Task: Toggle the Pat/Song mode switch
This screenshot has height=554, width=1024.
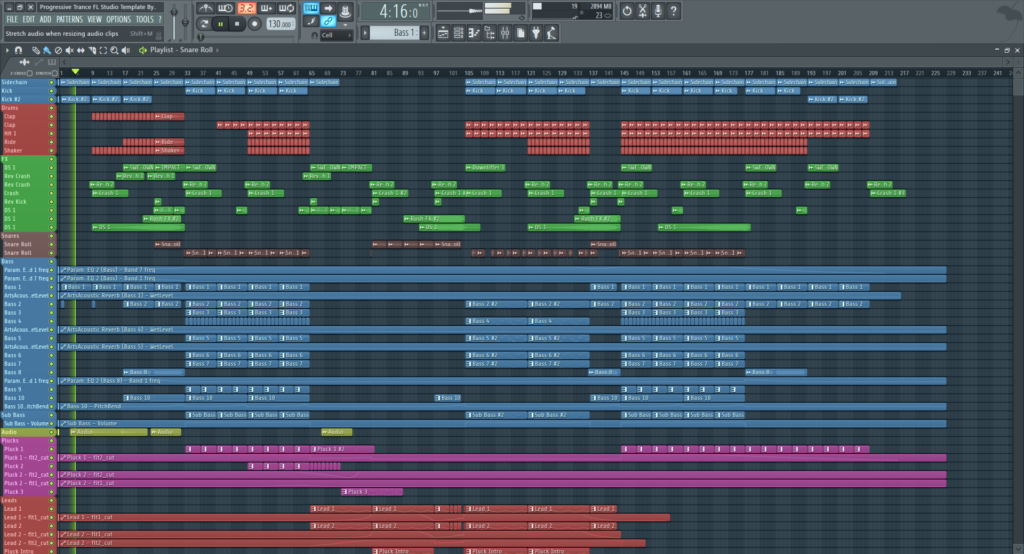Action: click(x=203, y=24)
